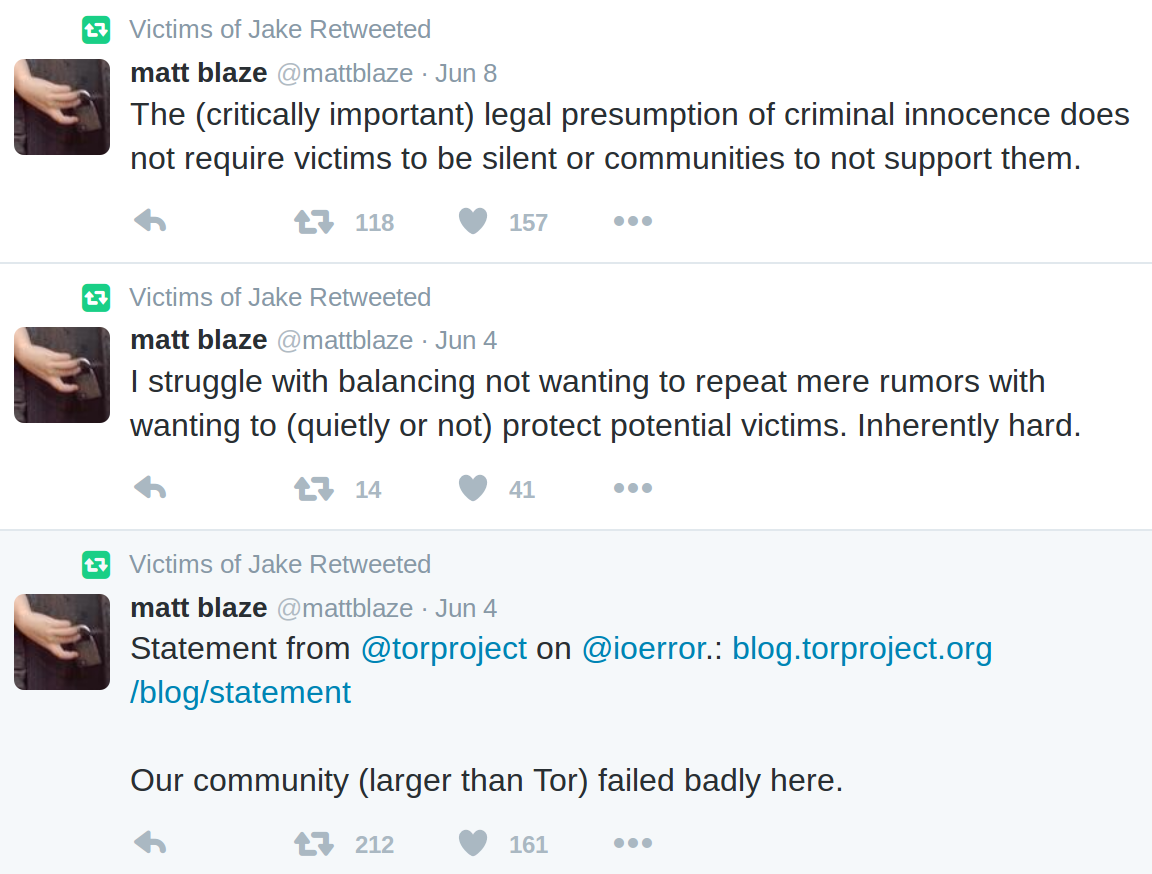The width and height of the screenshot is (1152, 874).
Task: Open the 'Jun 4' timestamp of the Tor statement tweet
Action: [x=466, y=608]
